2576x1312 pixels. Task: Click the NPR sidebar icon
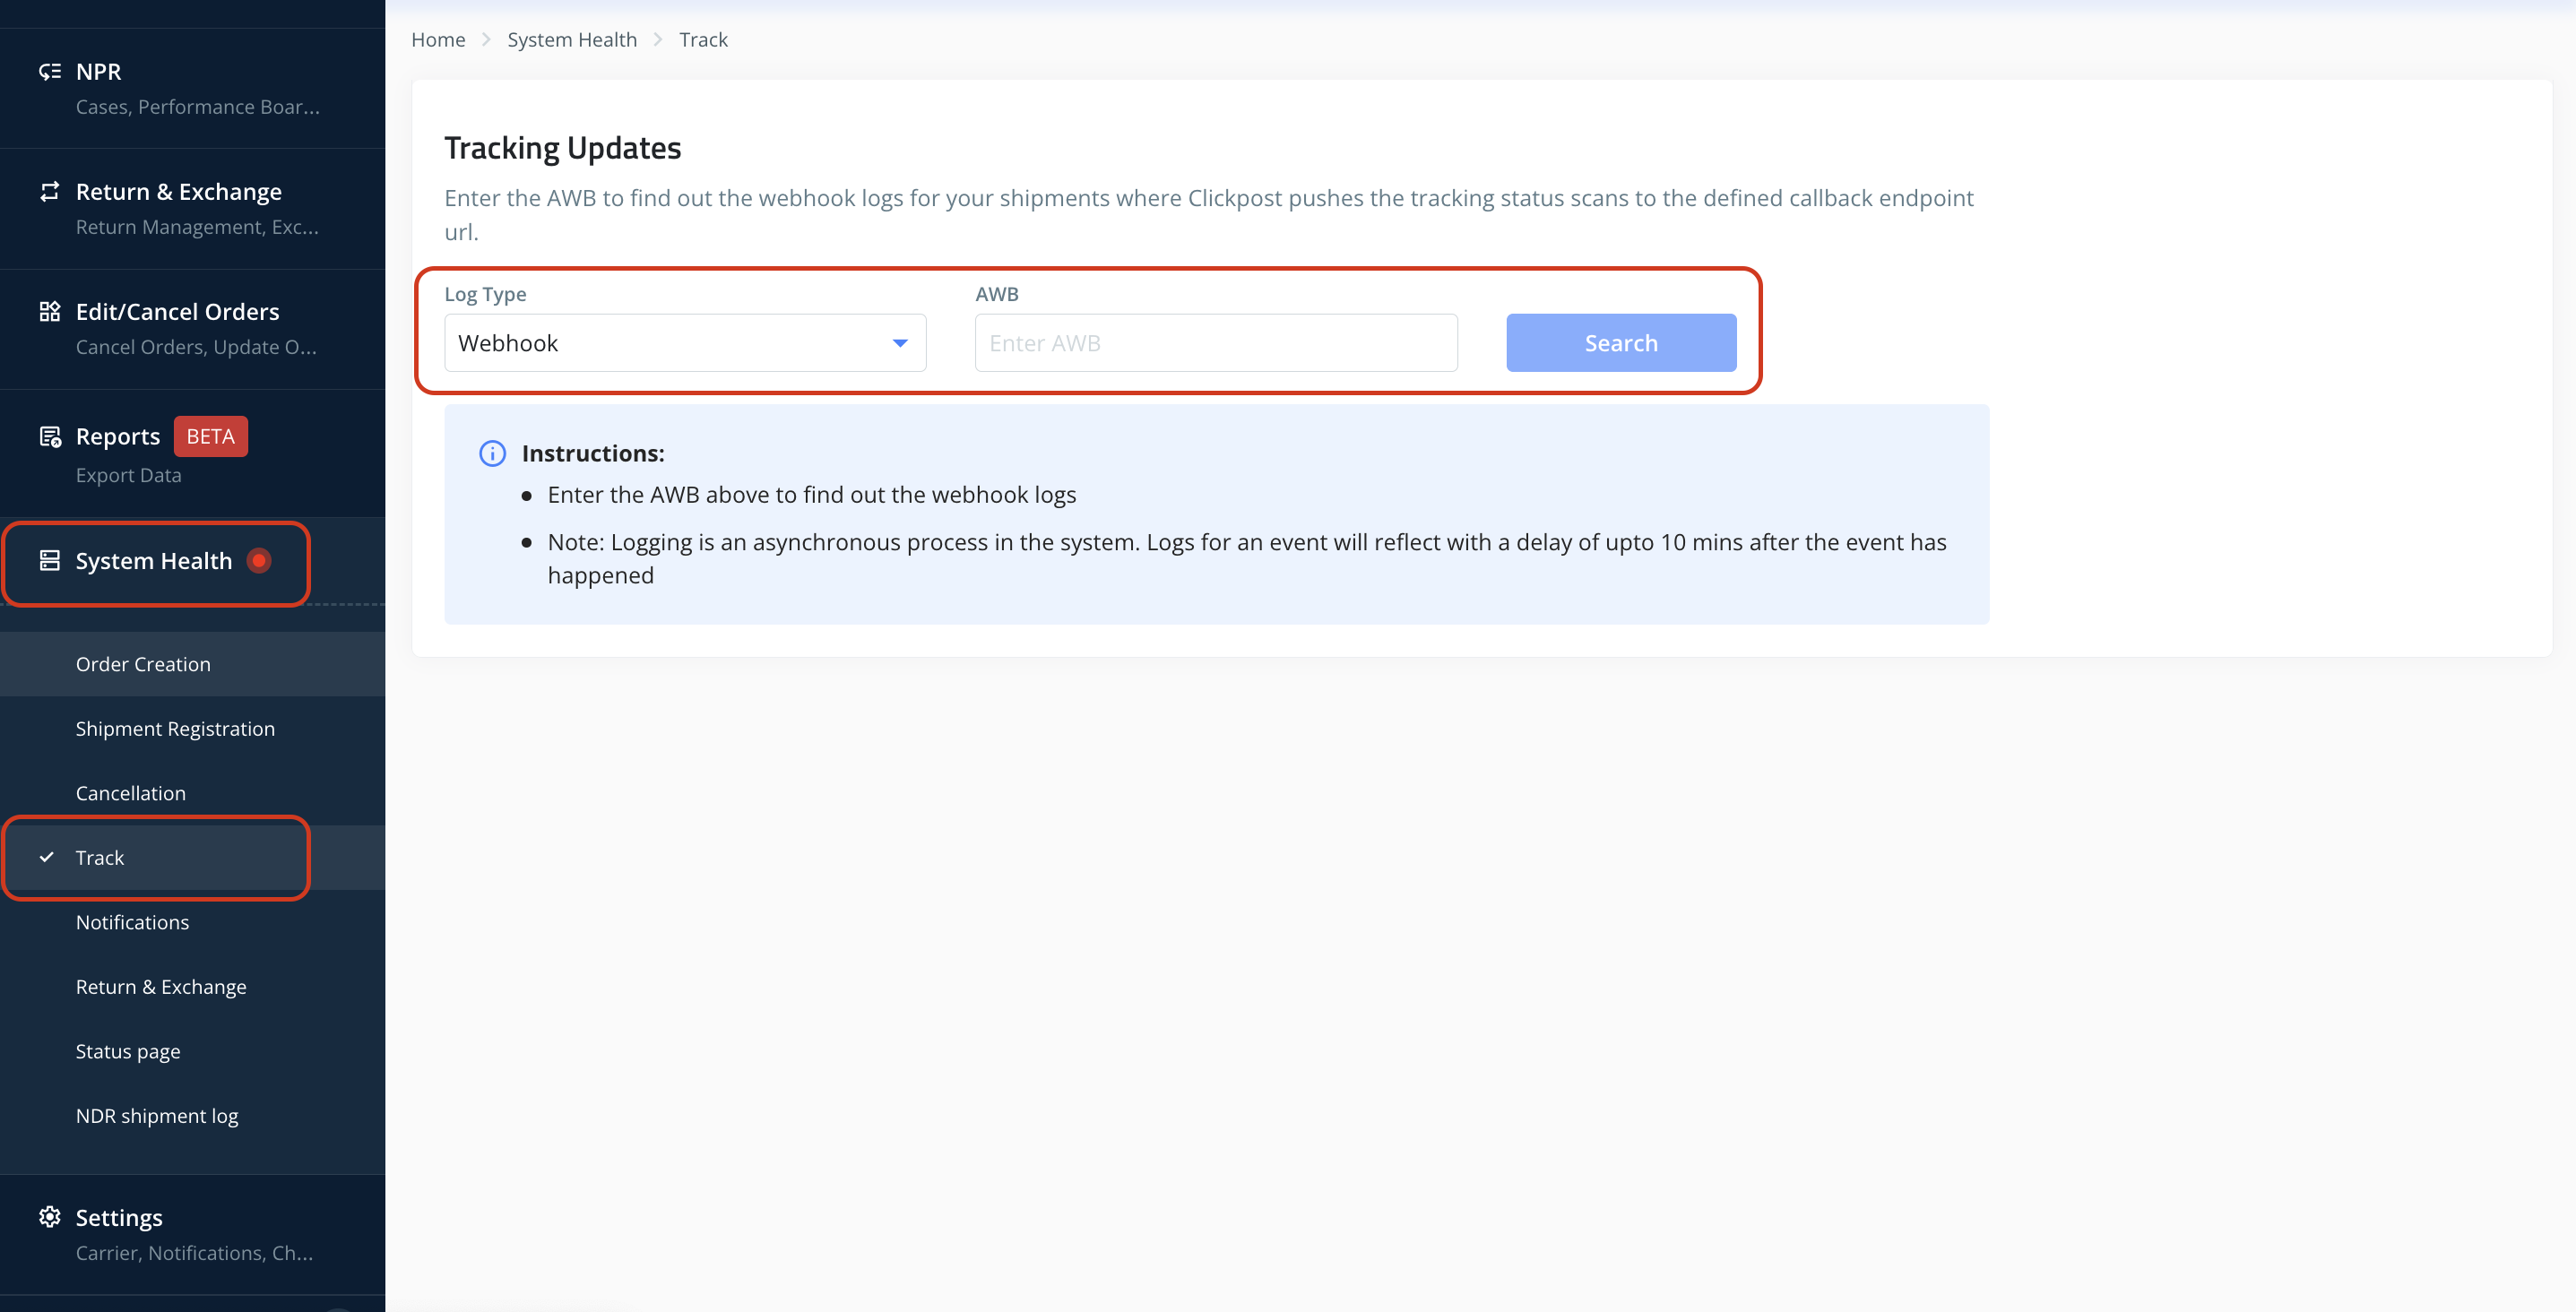click(49, 71)
